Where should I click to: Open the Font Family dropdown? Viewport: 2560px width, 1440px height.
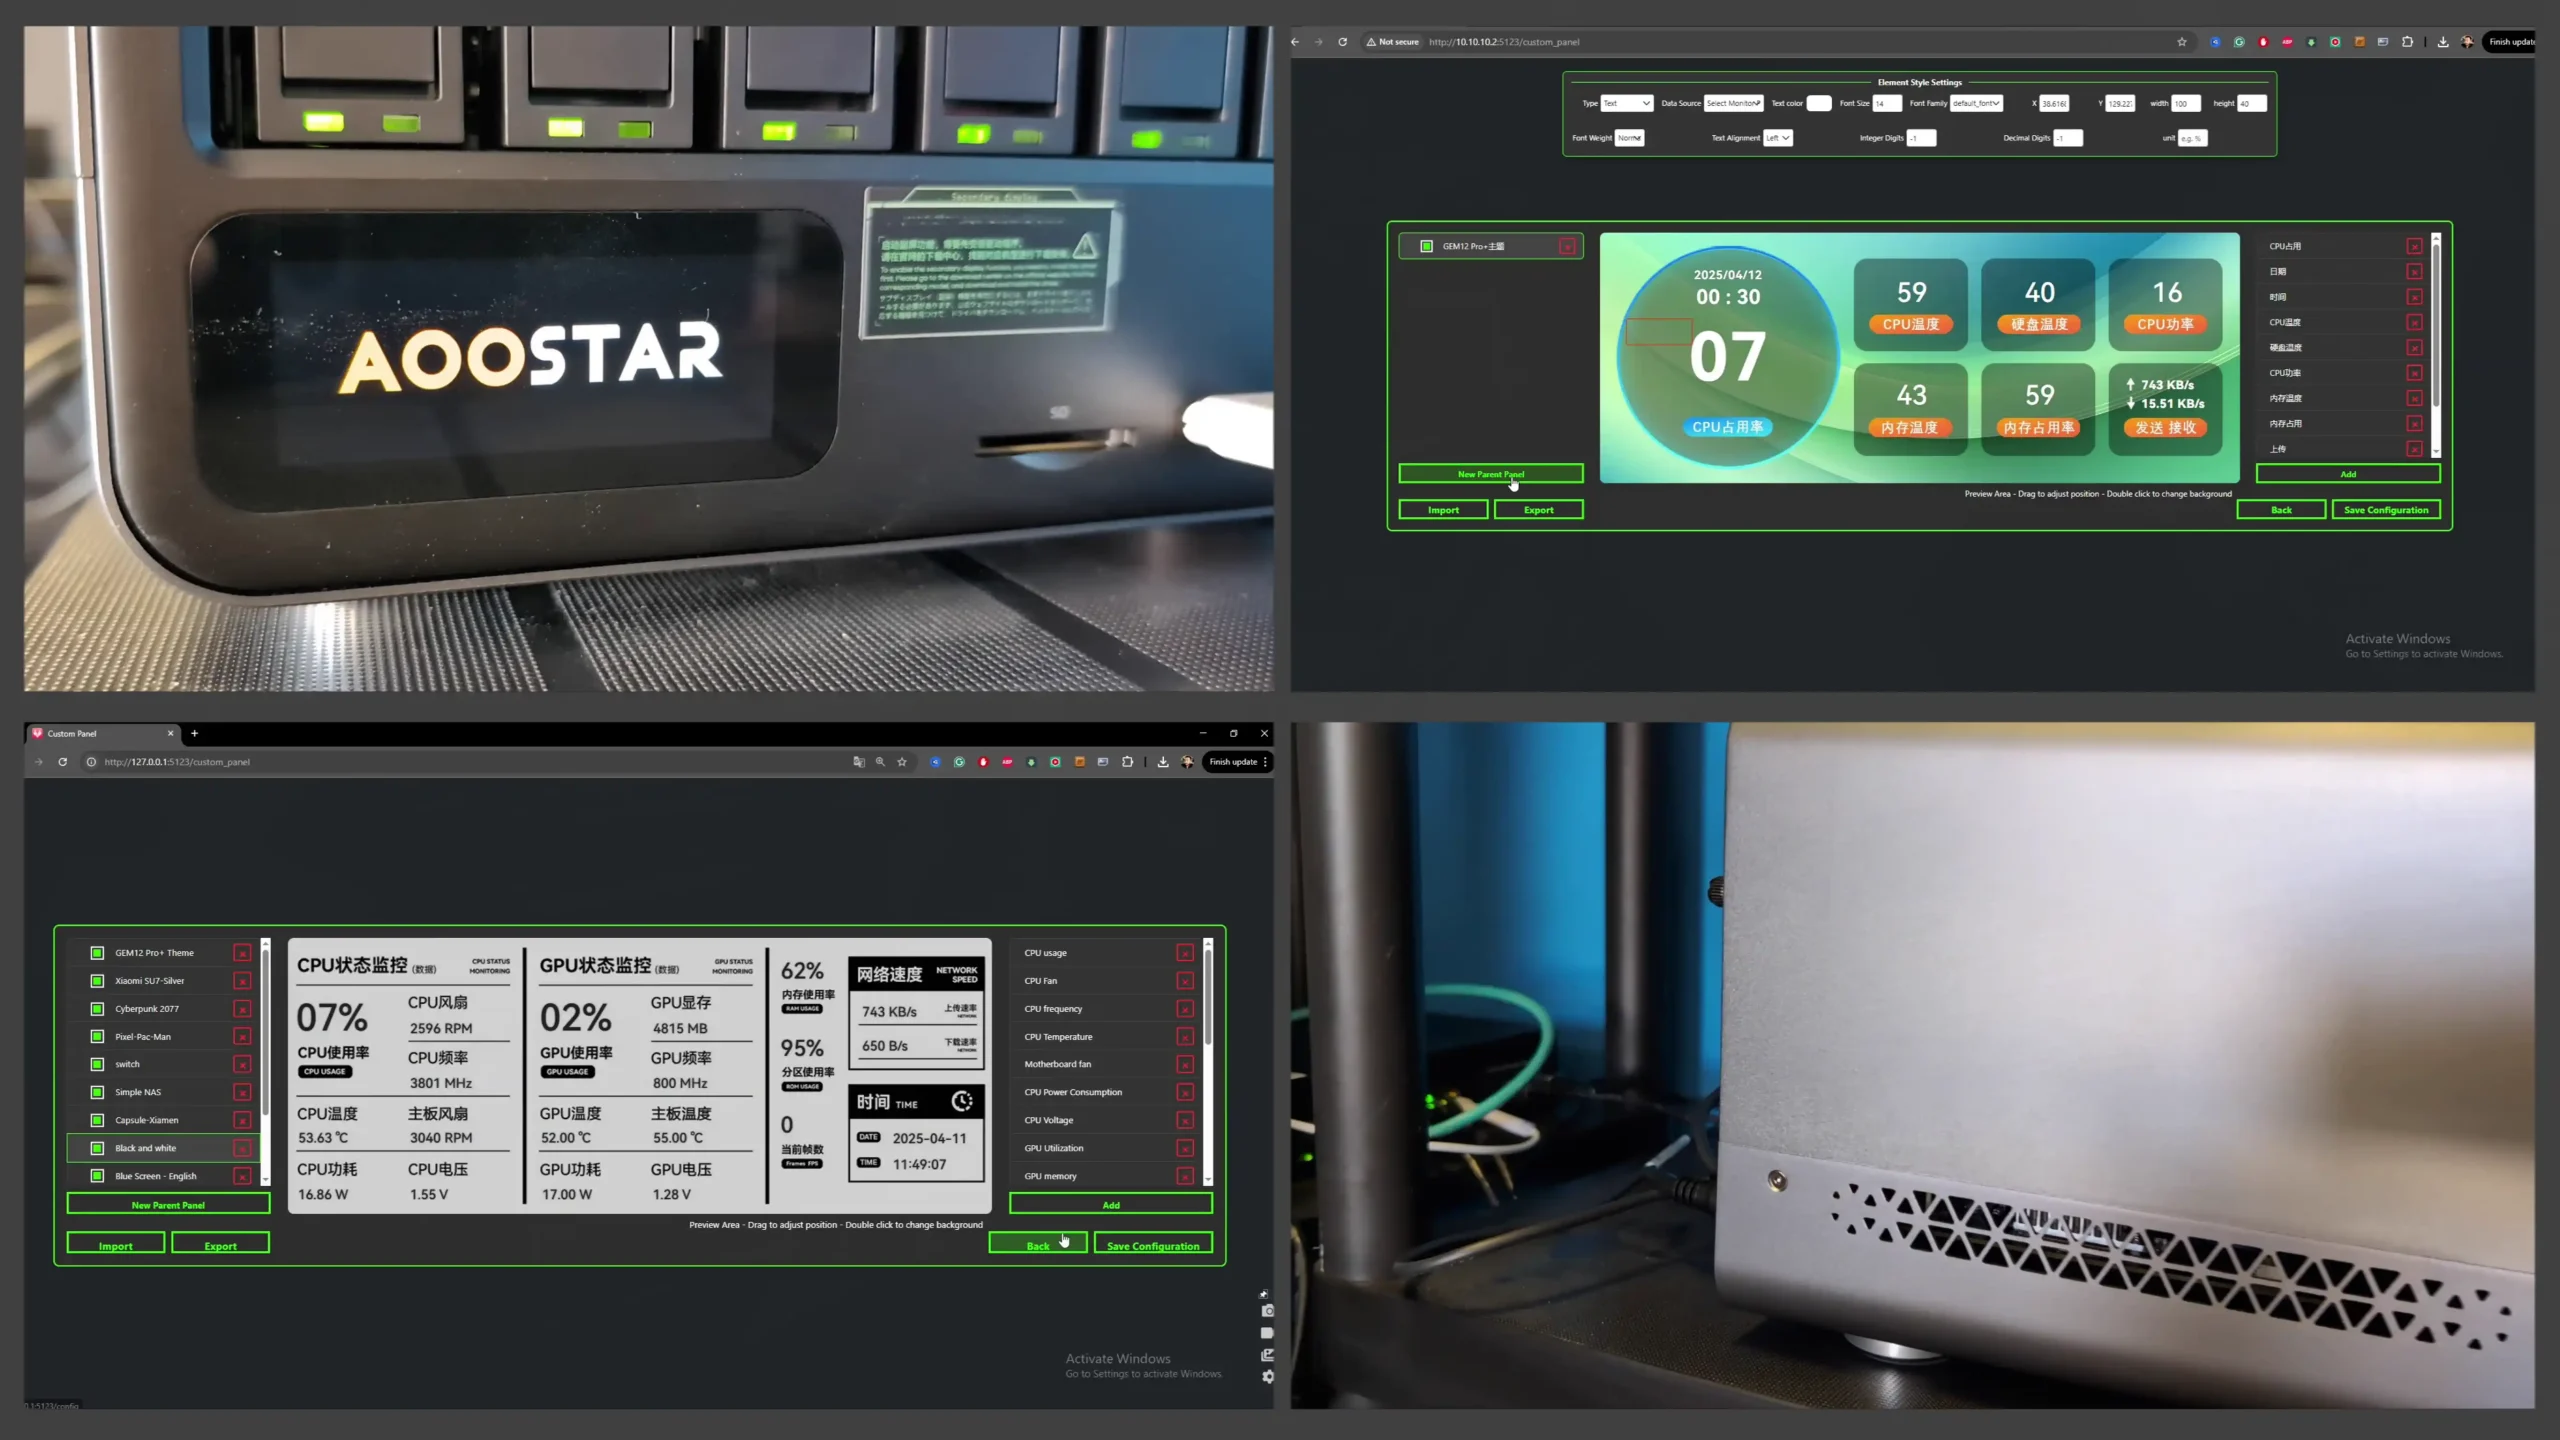point(1976,103)
